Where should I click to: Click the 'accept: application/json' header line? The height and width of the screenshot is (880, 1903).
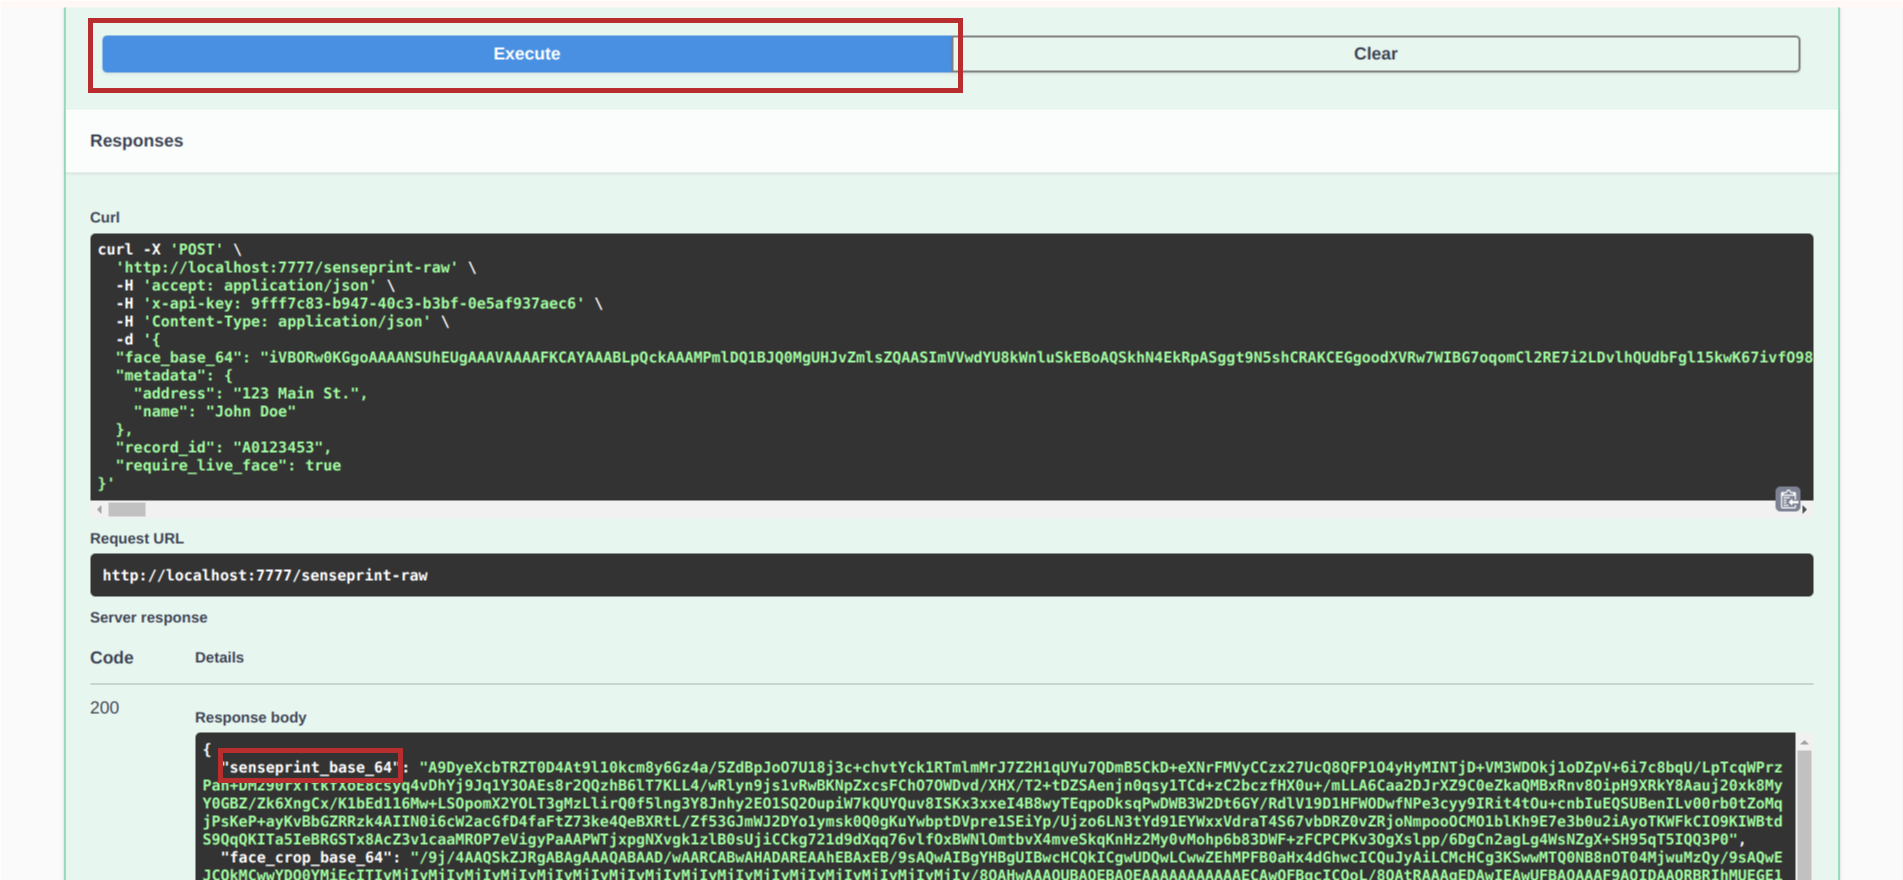click(256, 286)
